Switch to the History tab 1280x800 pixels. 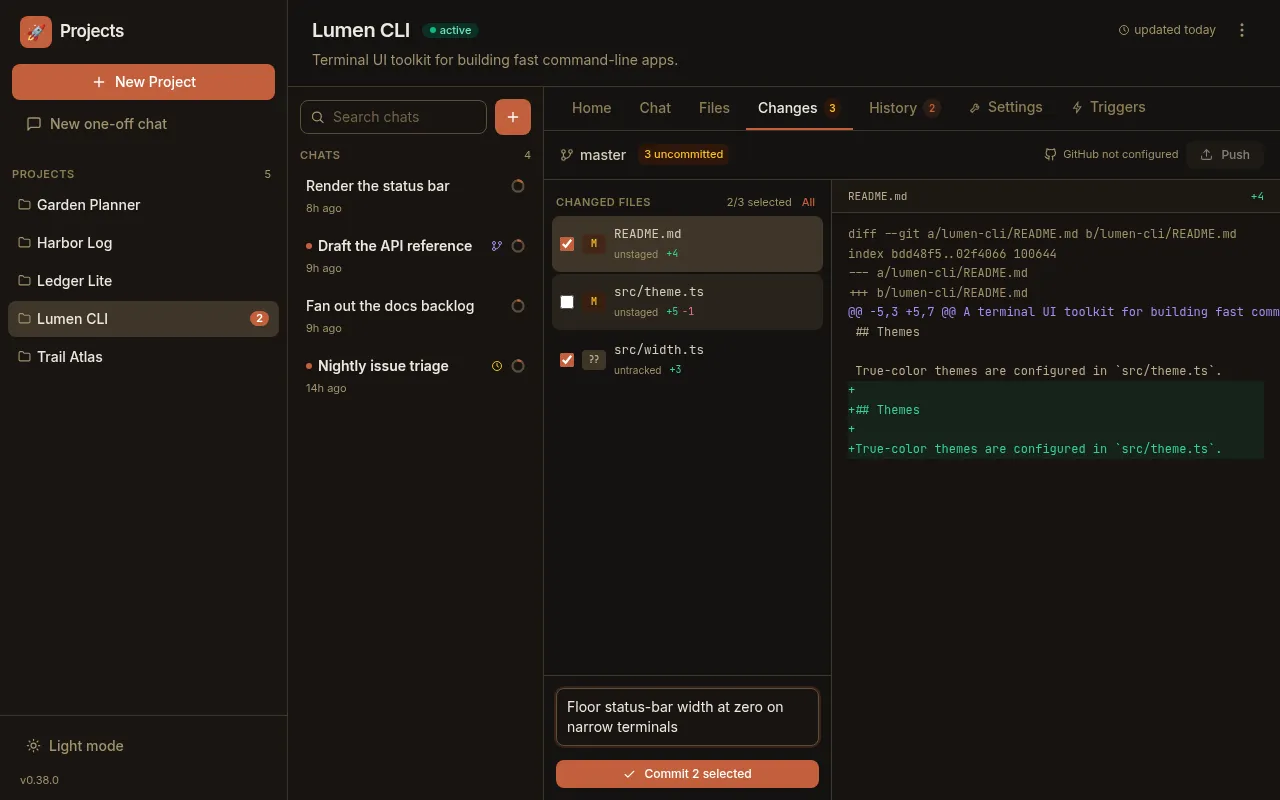point(905,108)
